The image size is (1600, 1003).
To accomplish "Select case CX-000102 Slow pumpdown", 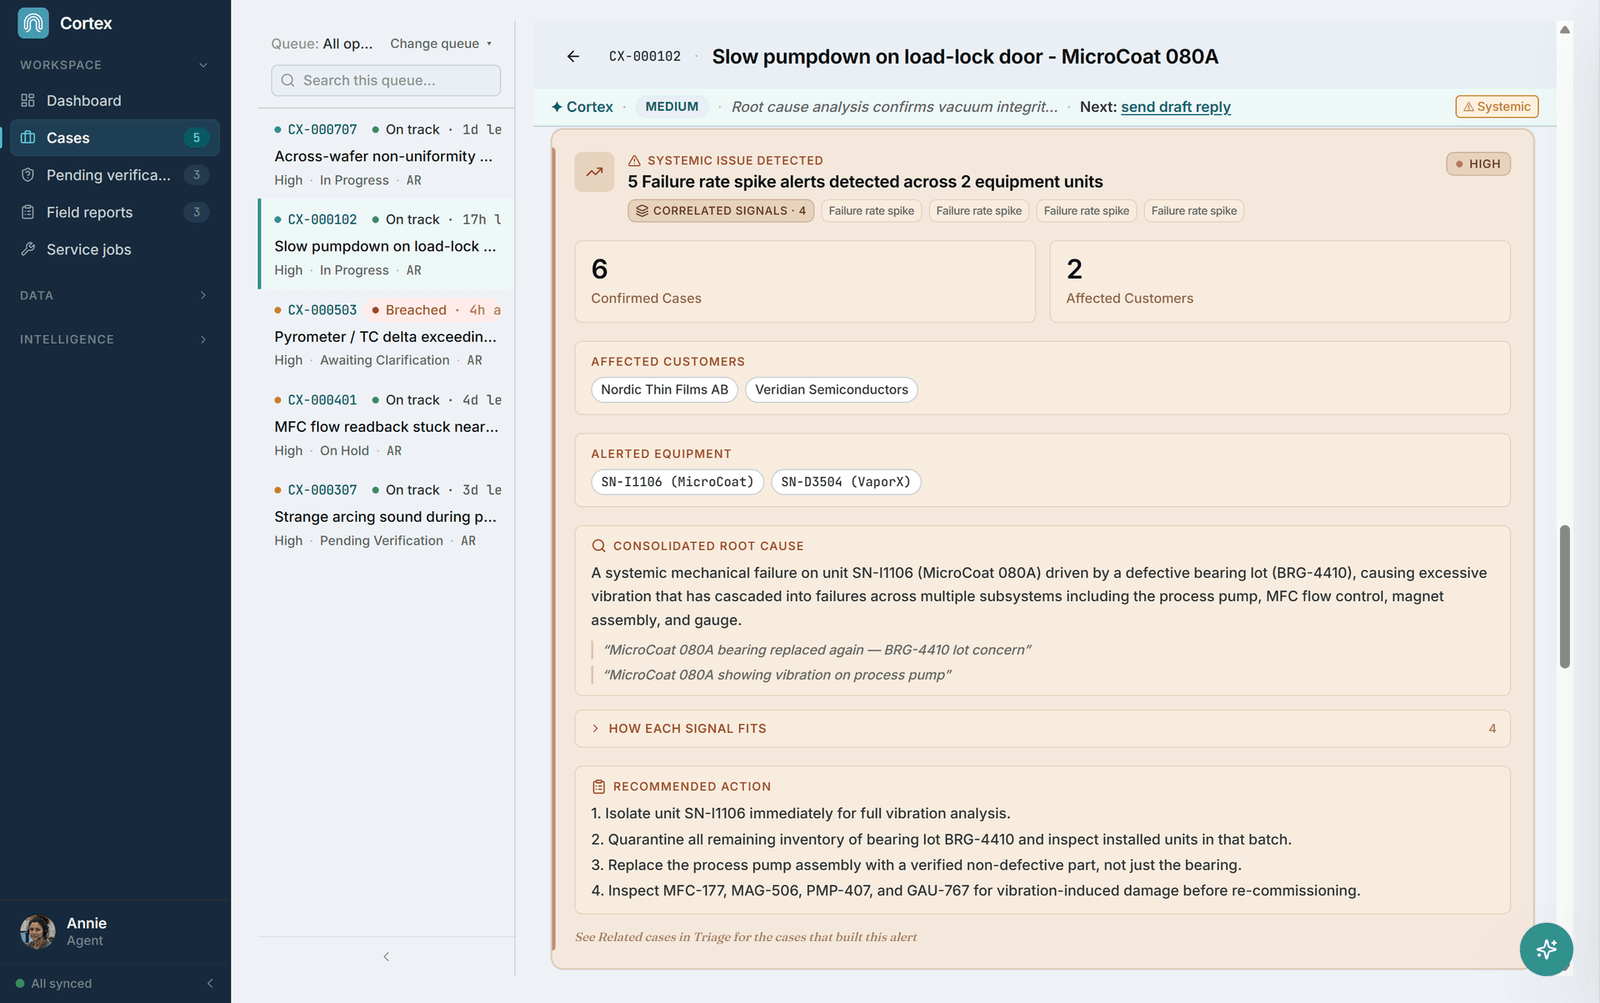I will coord(386,245).
